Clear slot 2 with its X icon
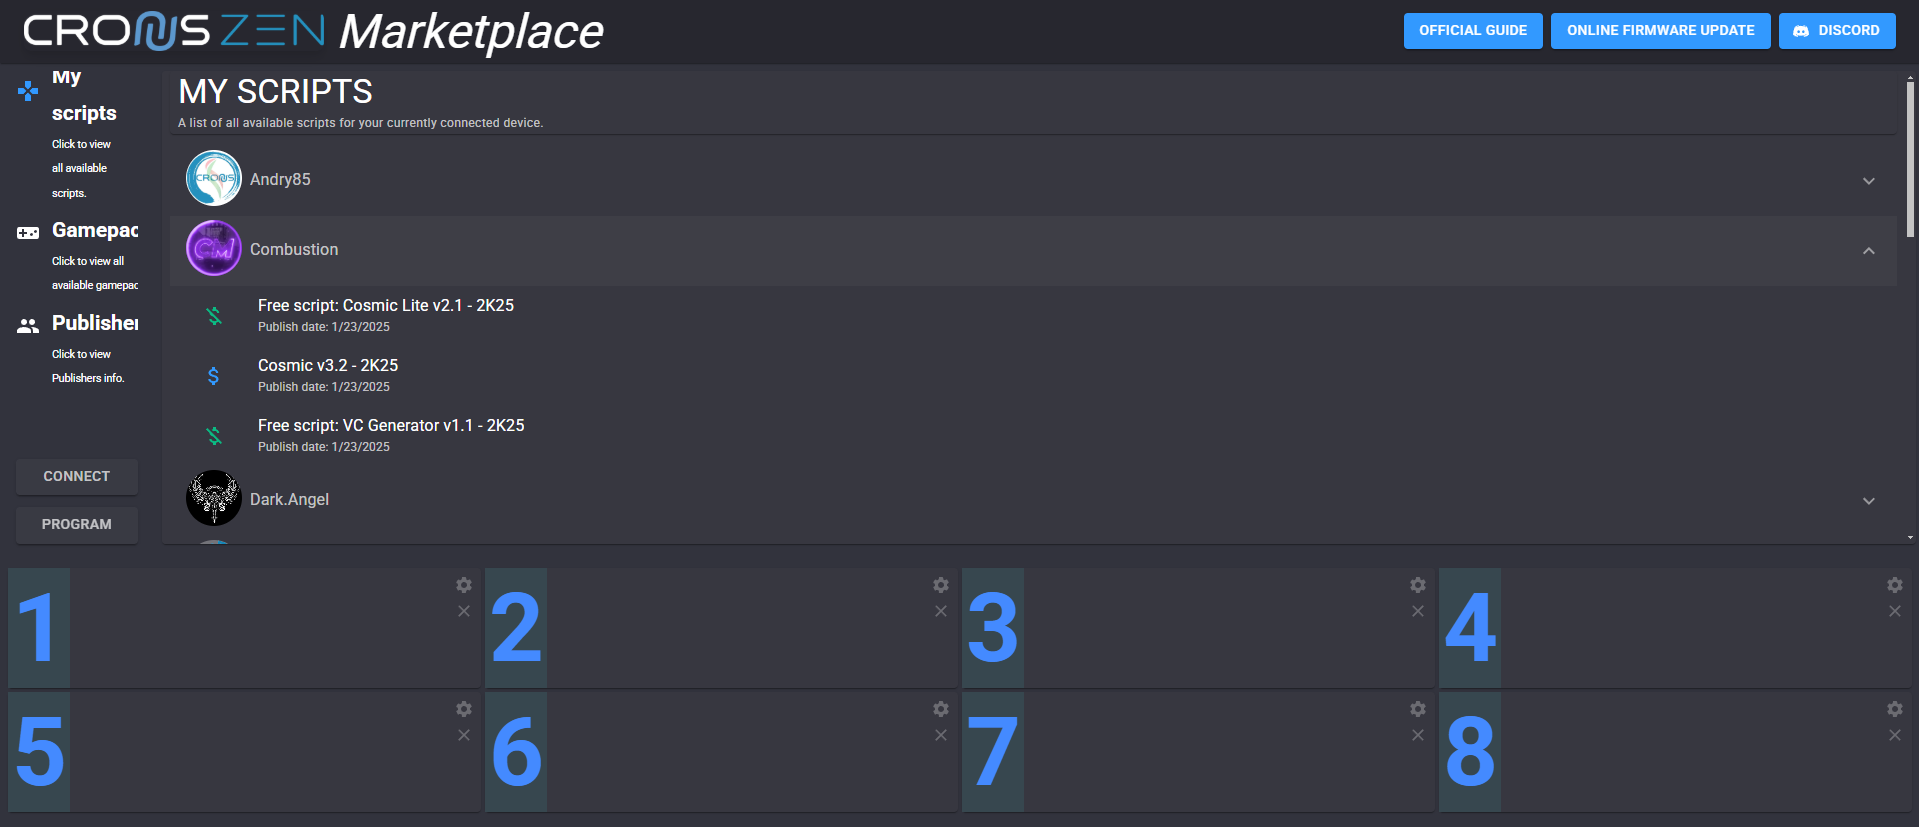This screenshot has width=1919, height=827. pos(941,611)
